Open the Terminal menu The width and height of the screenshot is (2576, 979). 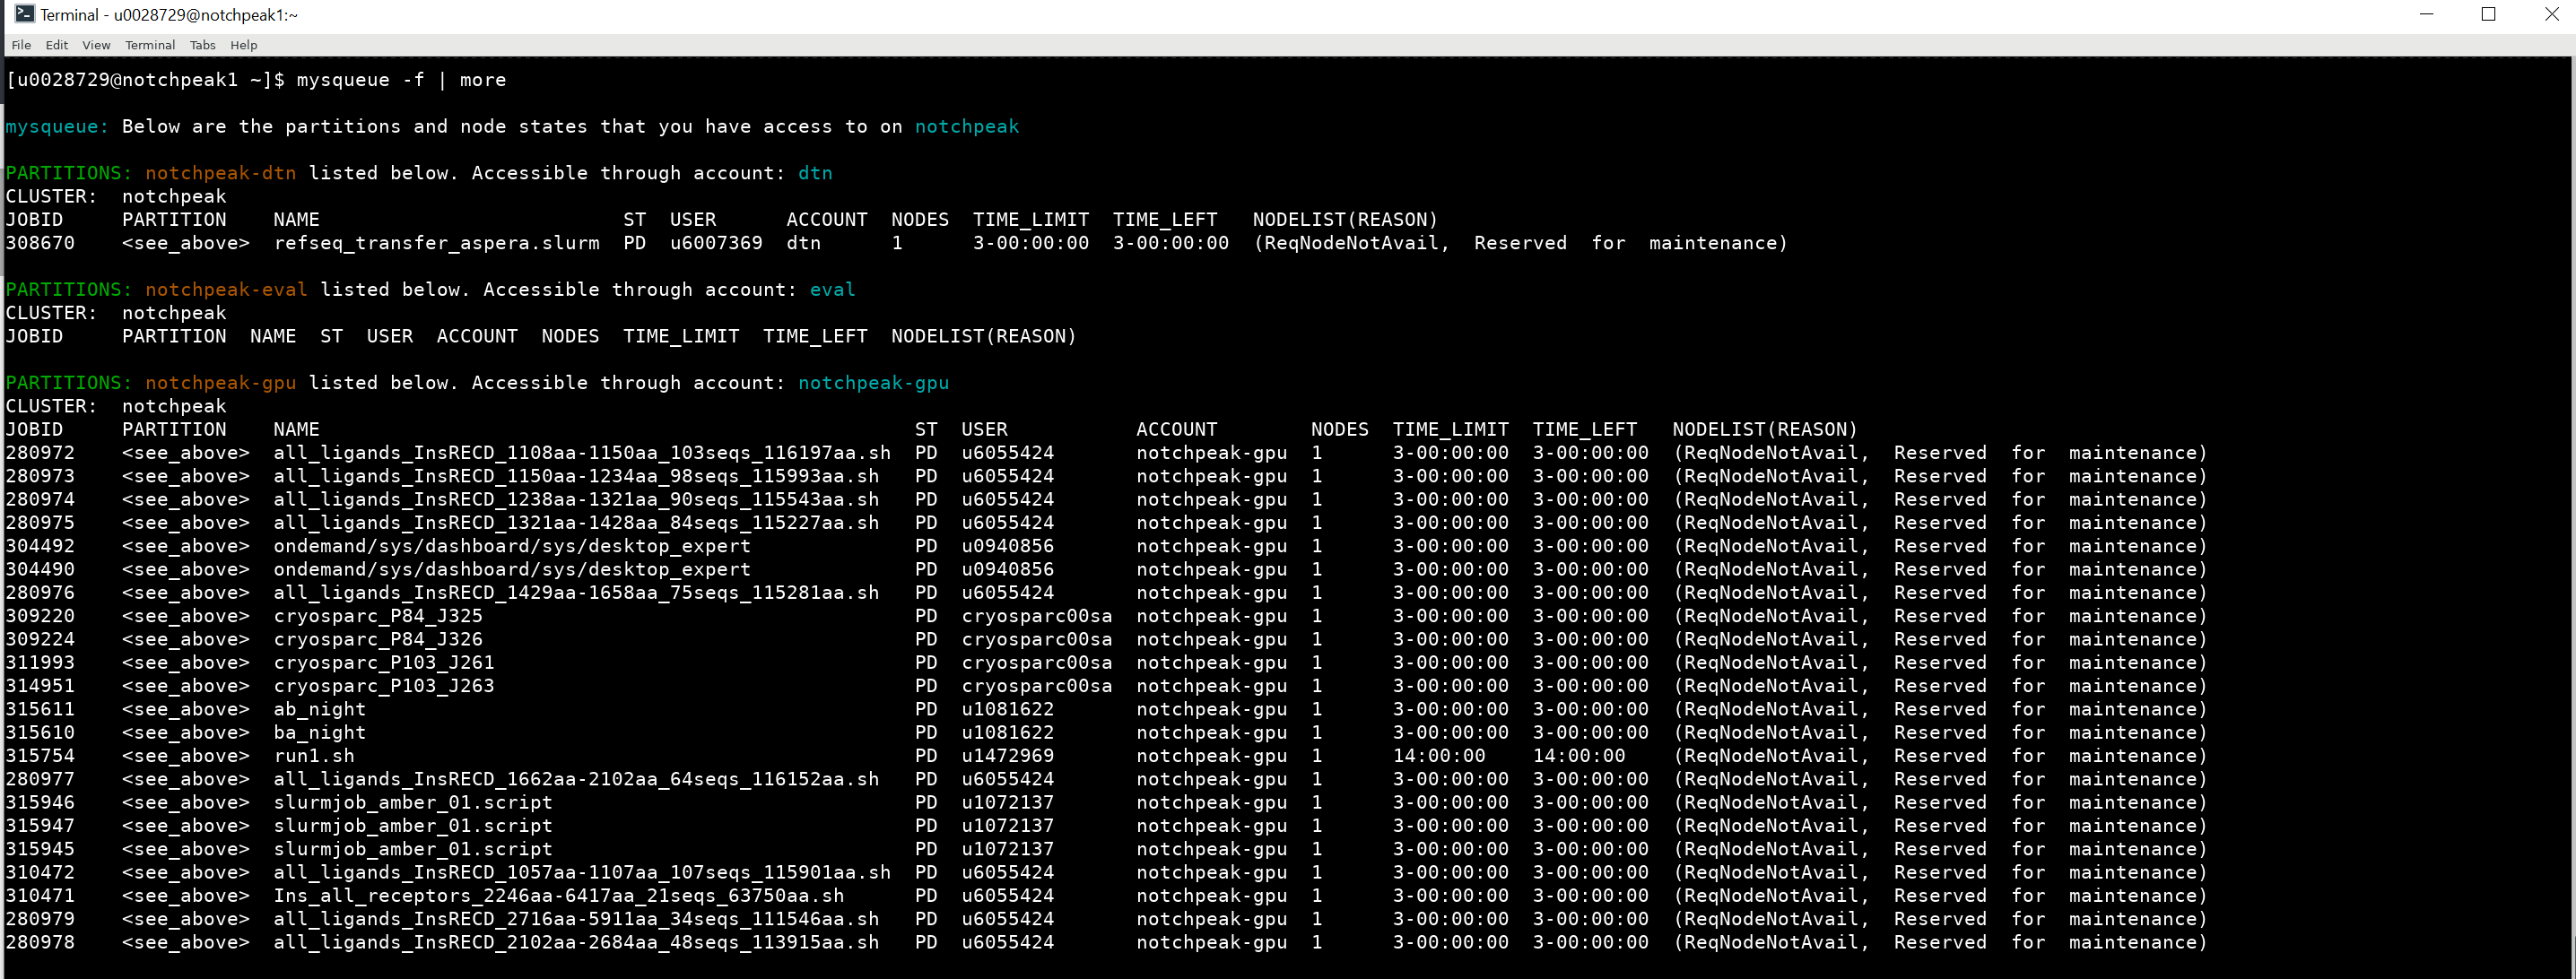pos(150,45)
